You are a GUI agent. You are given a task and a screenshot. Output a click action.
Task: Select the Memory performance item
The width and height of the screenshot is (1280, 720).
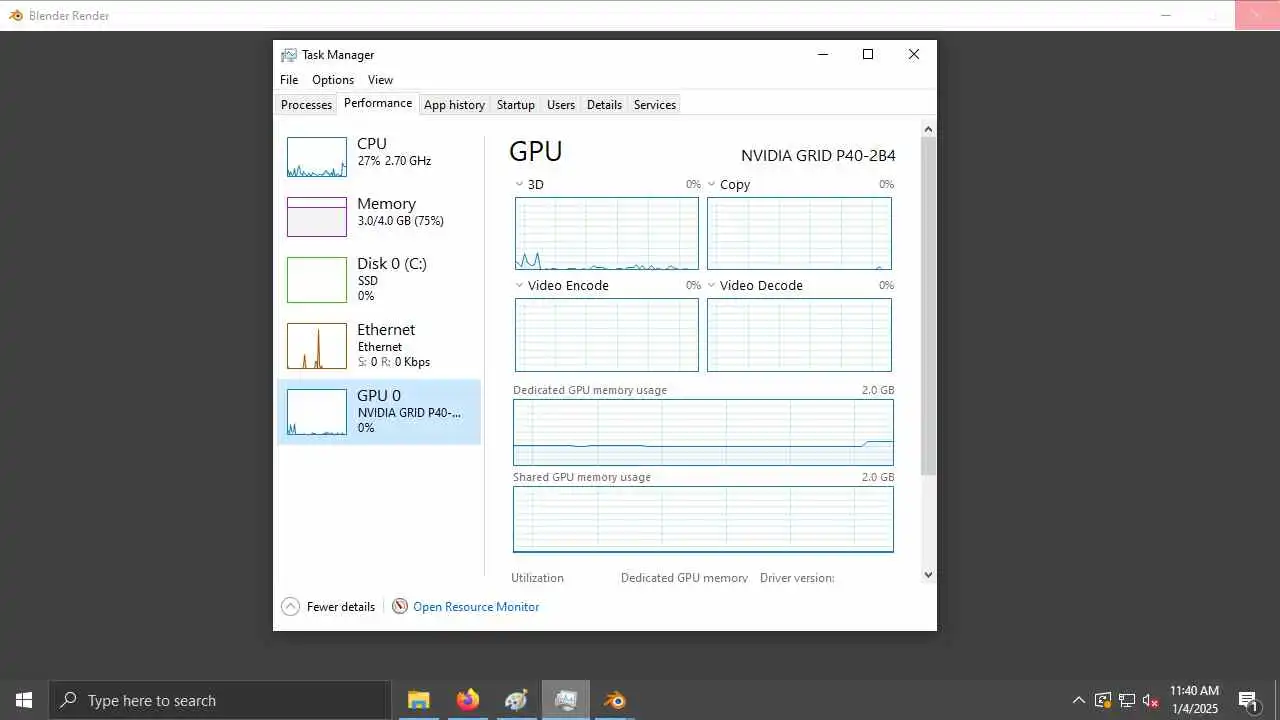coord(378,217)
